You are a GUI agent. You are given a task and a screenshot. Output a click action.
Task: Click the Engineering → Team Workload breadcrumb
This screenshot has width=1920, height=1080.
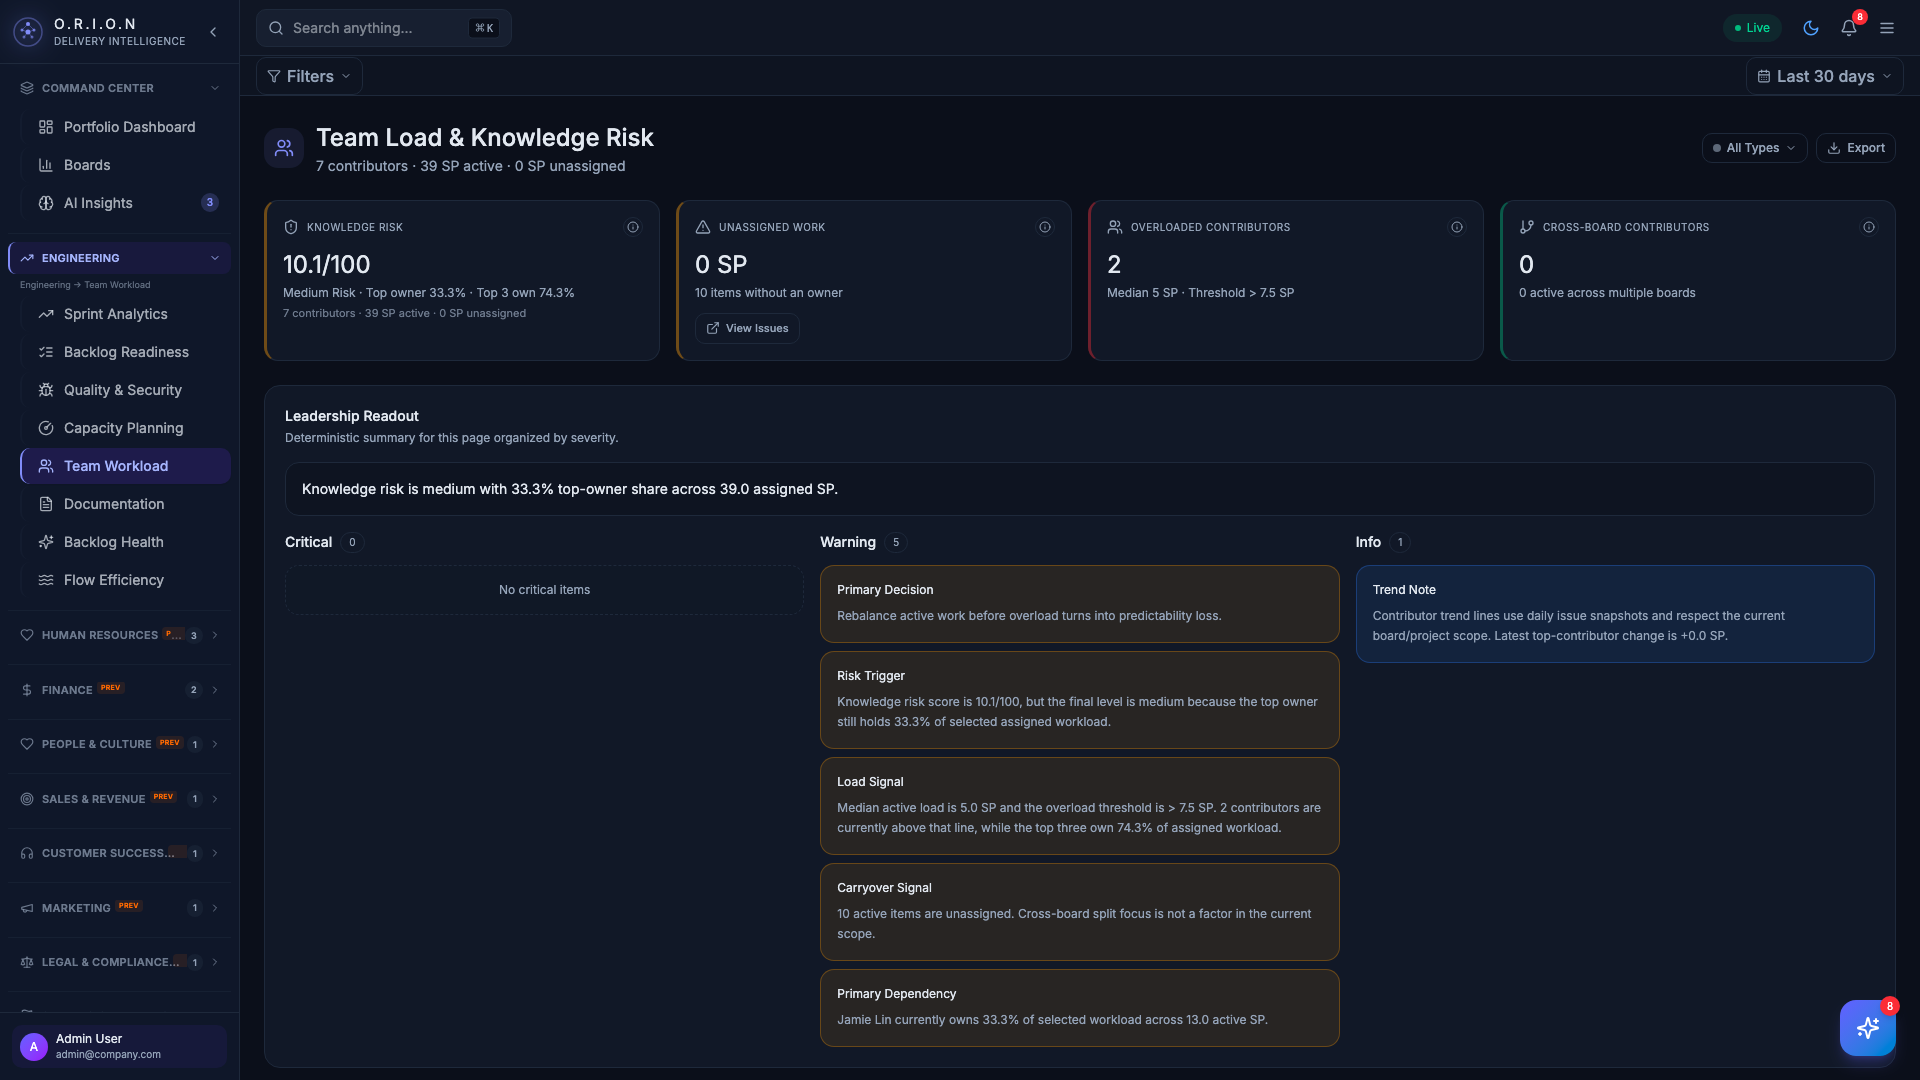coord(85,285)
